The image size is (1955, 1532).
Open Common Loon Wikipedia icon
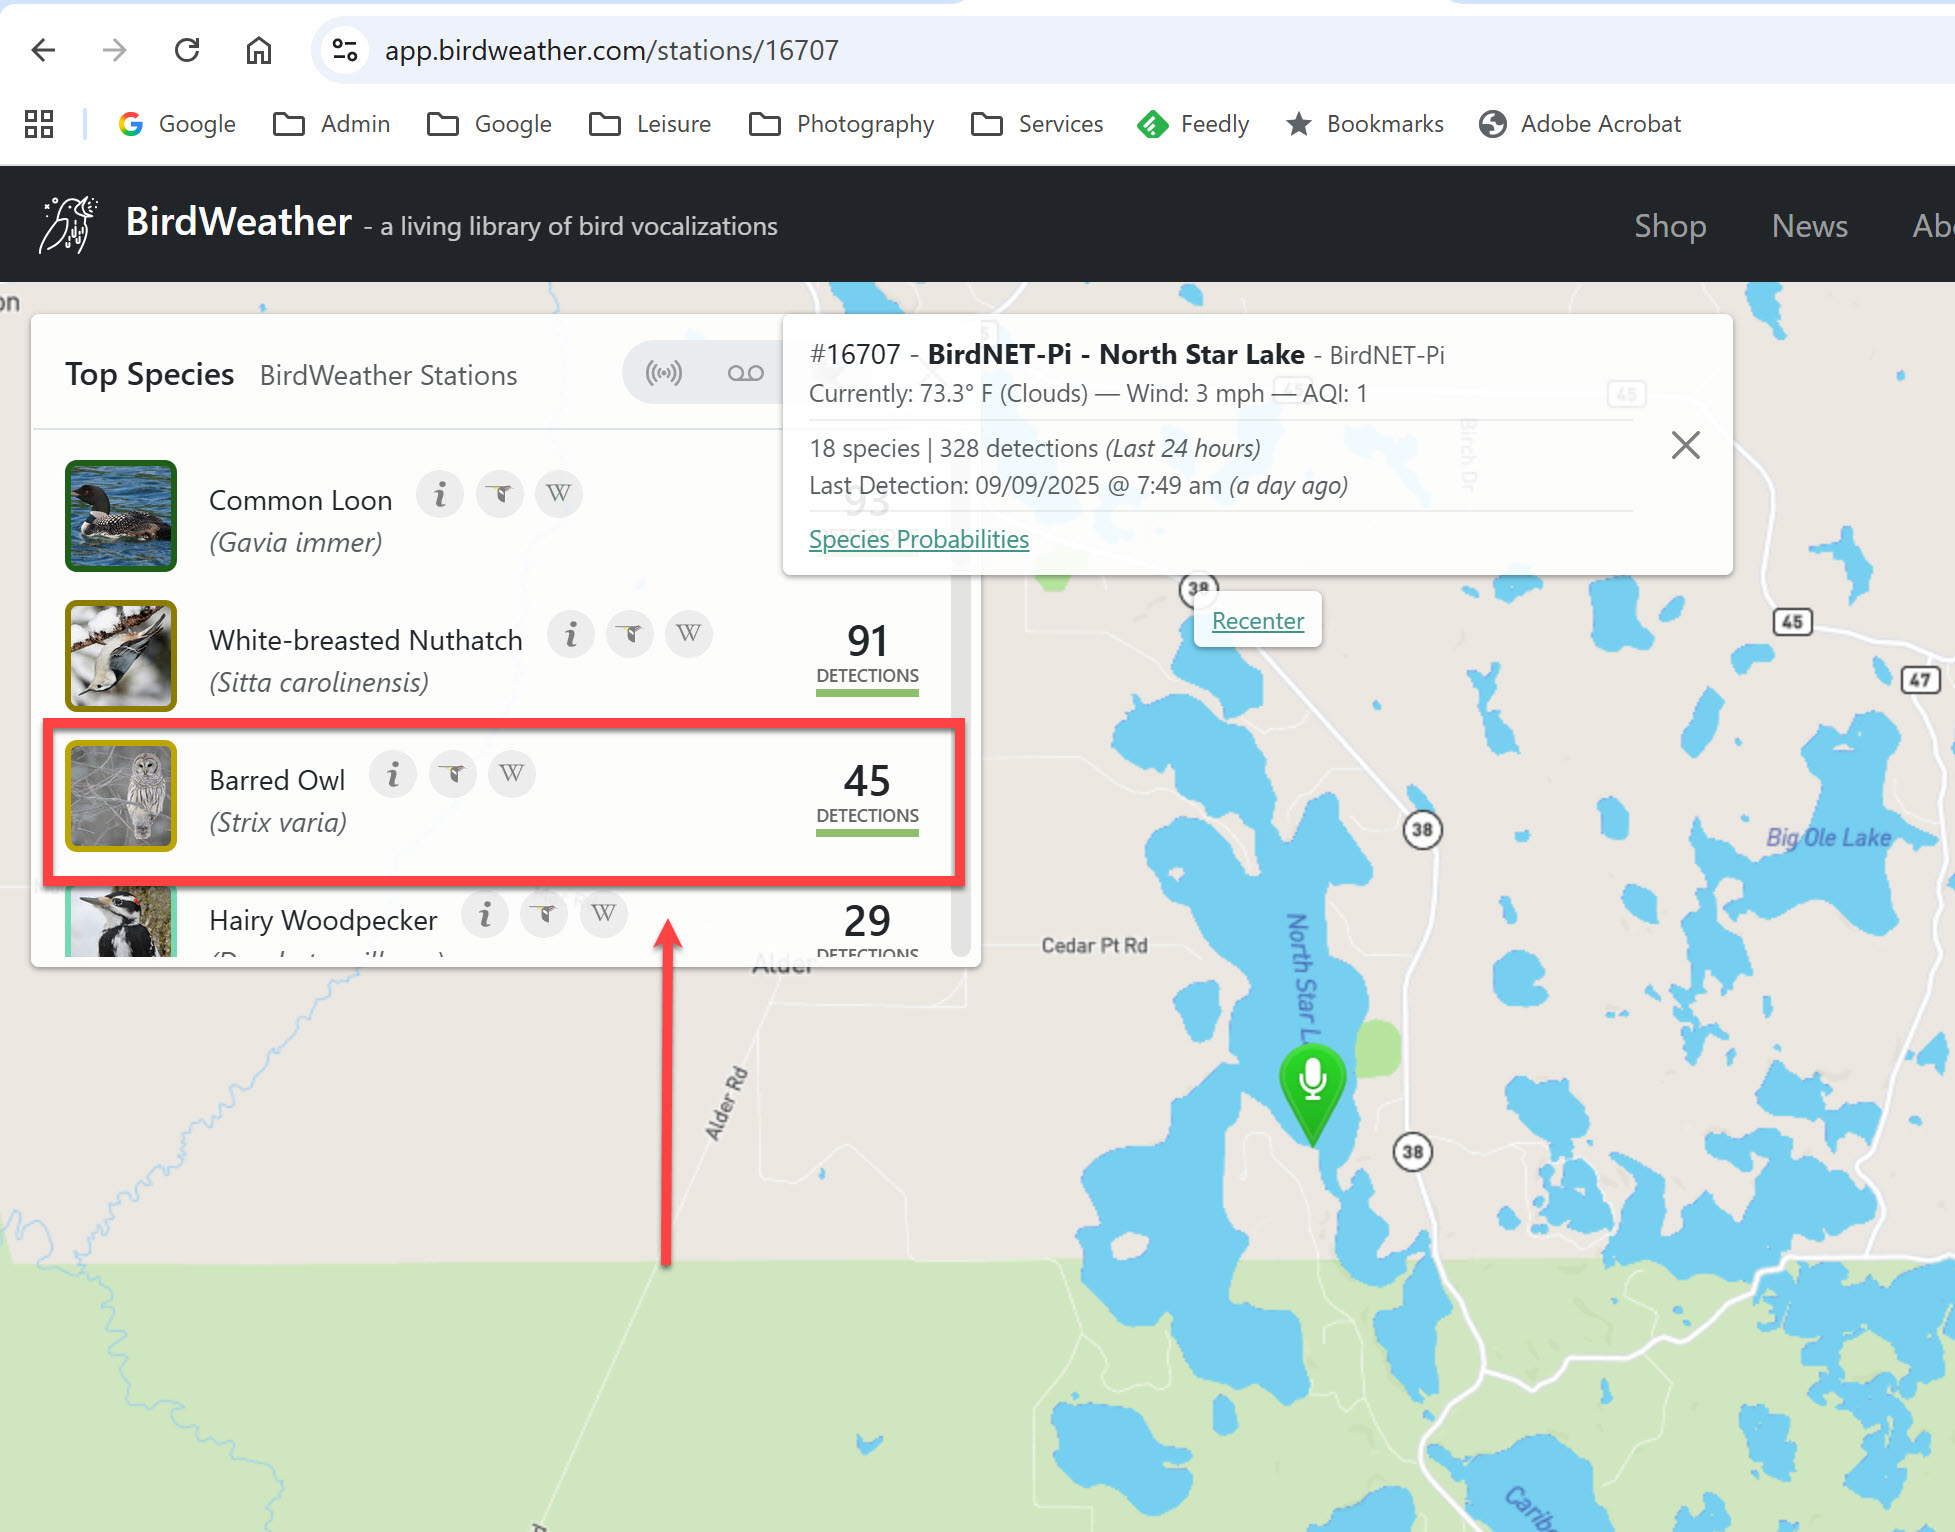pyautogui.click(x=558, y=494)
